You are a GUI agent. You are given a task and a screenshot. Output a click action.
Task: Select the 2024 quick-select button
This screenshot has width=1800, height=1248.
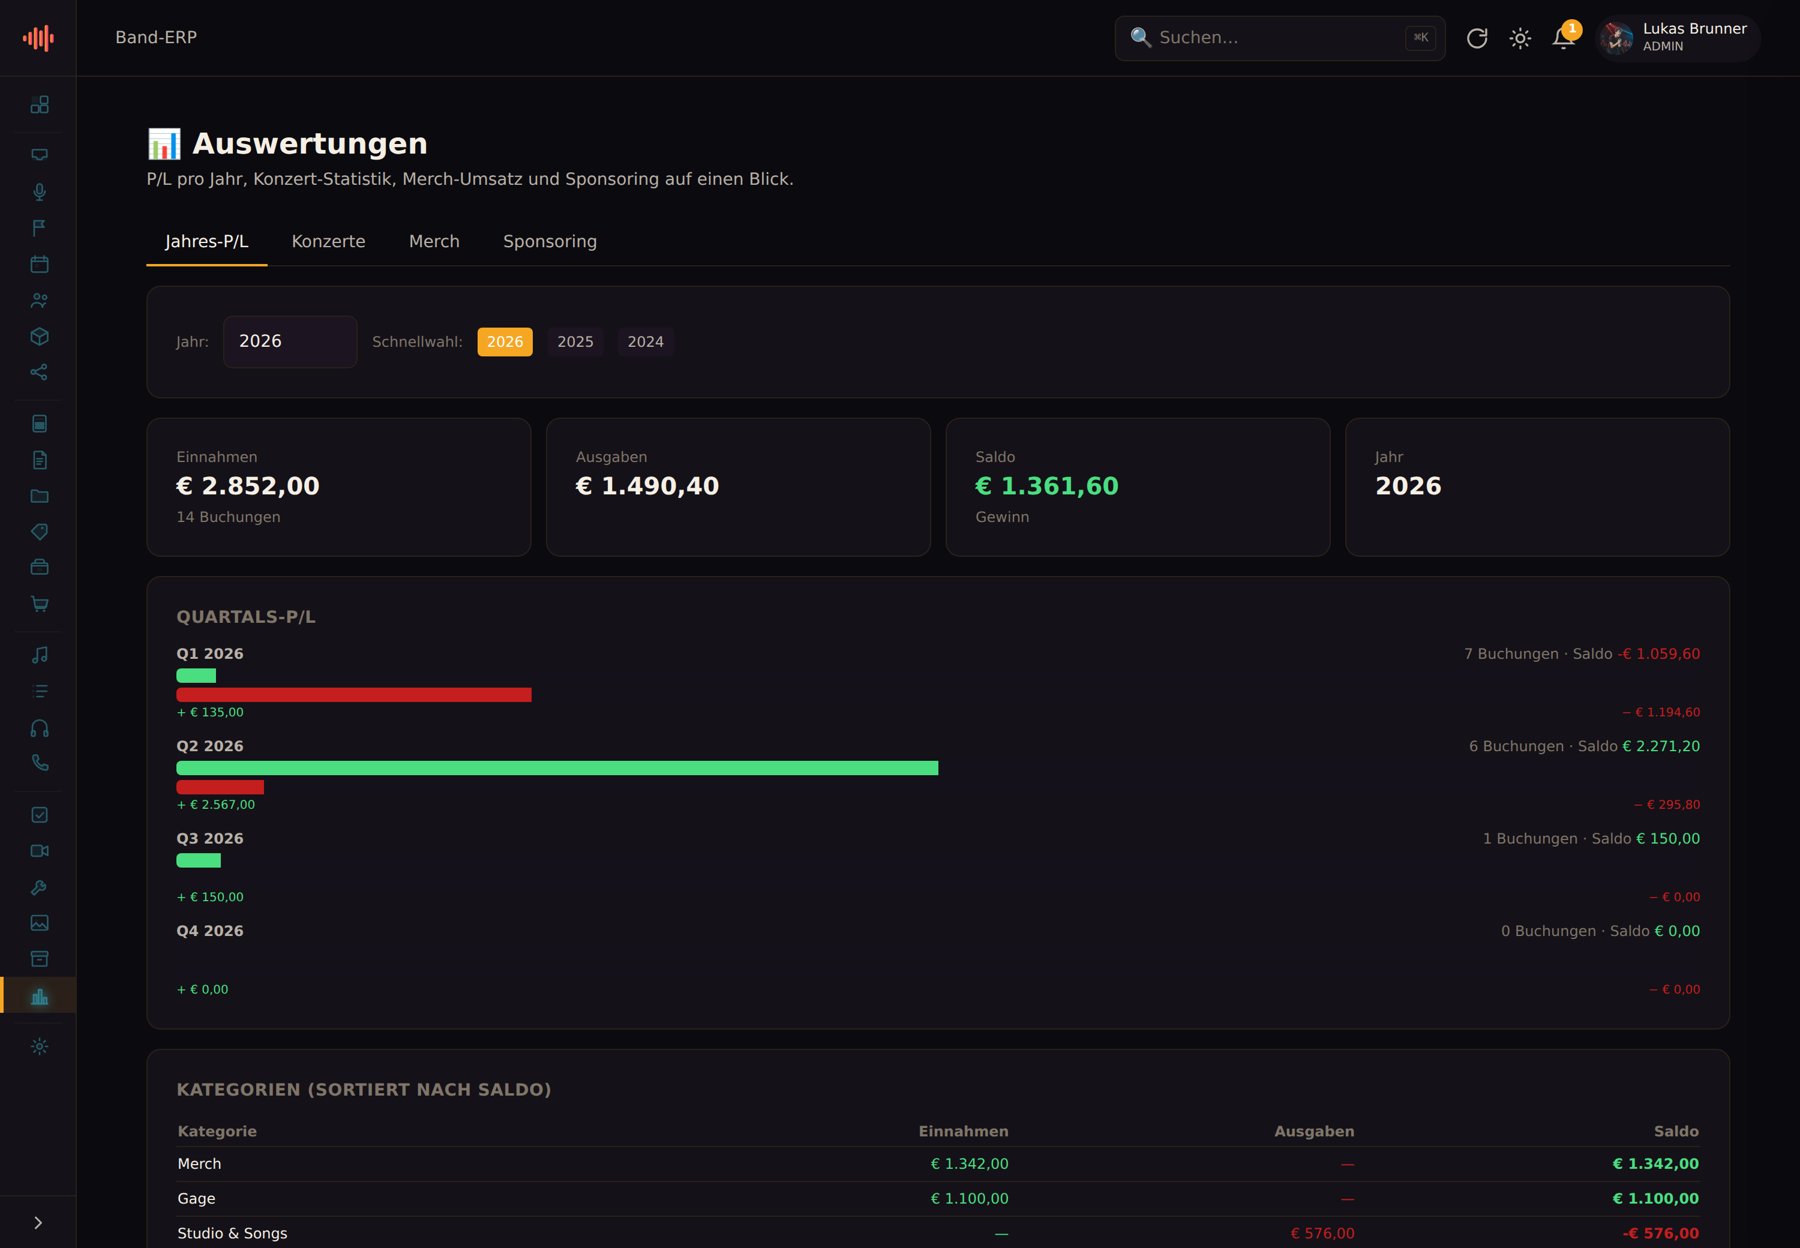coord(645,342)
